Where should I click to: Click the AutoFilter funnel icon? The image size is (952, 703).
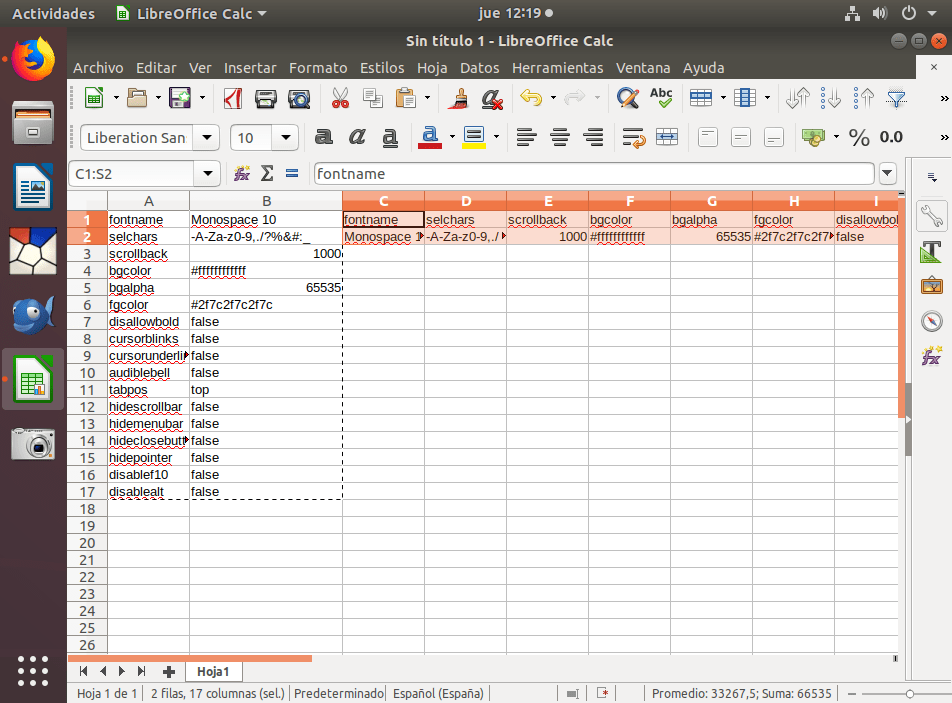[x=897, y=98]
